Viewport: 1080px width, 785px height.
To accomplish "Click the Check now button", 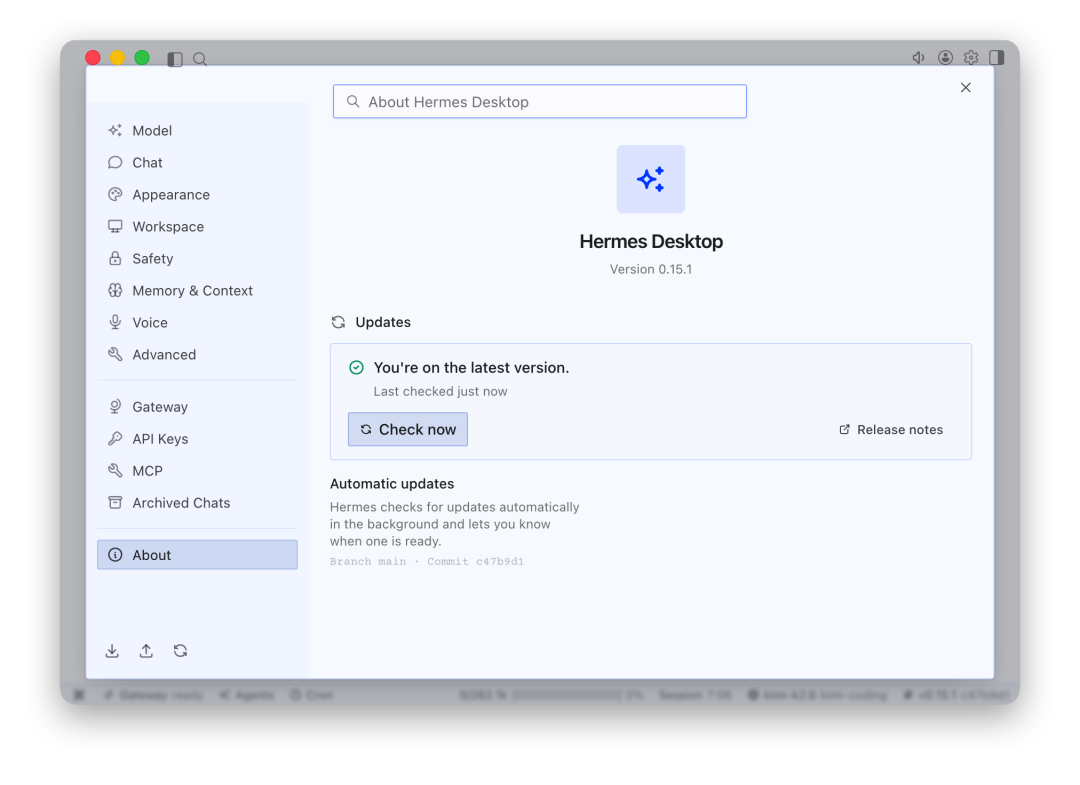I will (408, 430).
